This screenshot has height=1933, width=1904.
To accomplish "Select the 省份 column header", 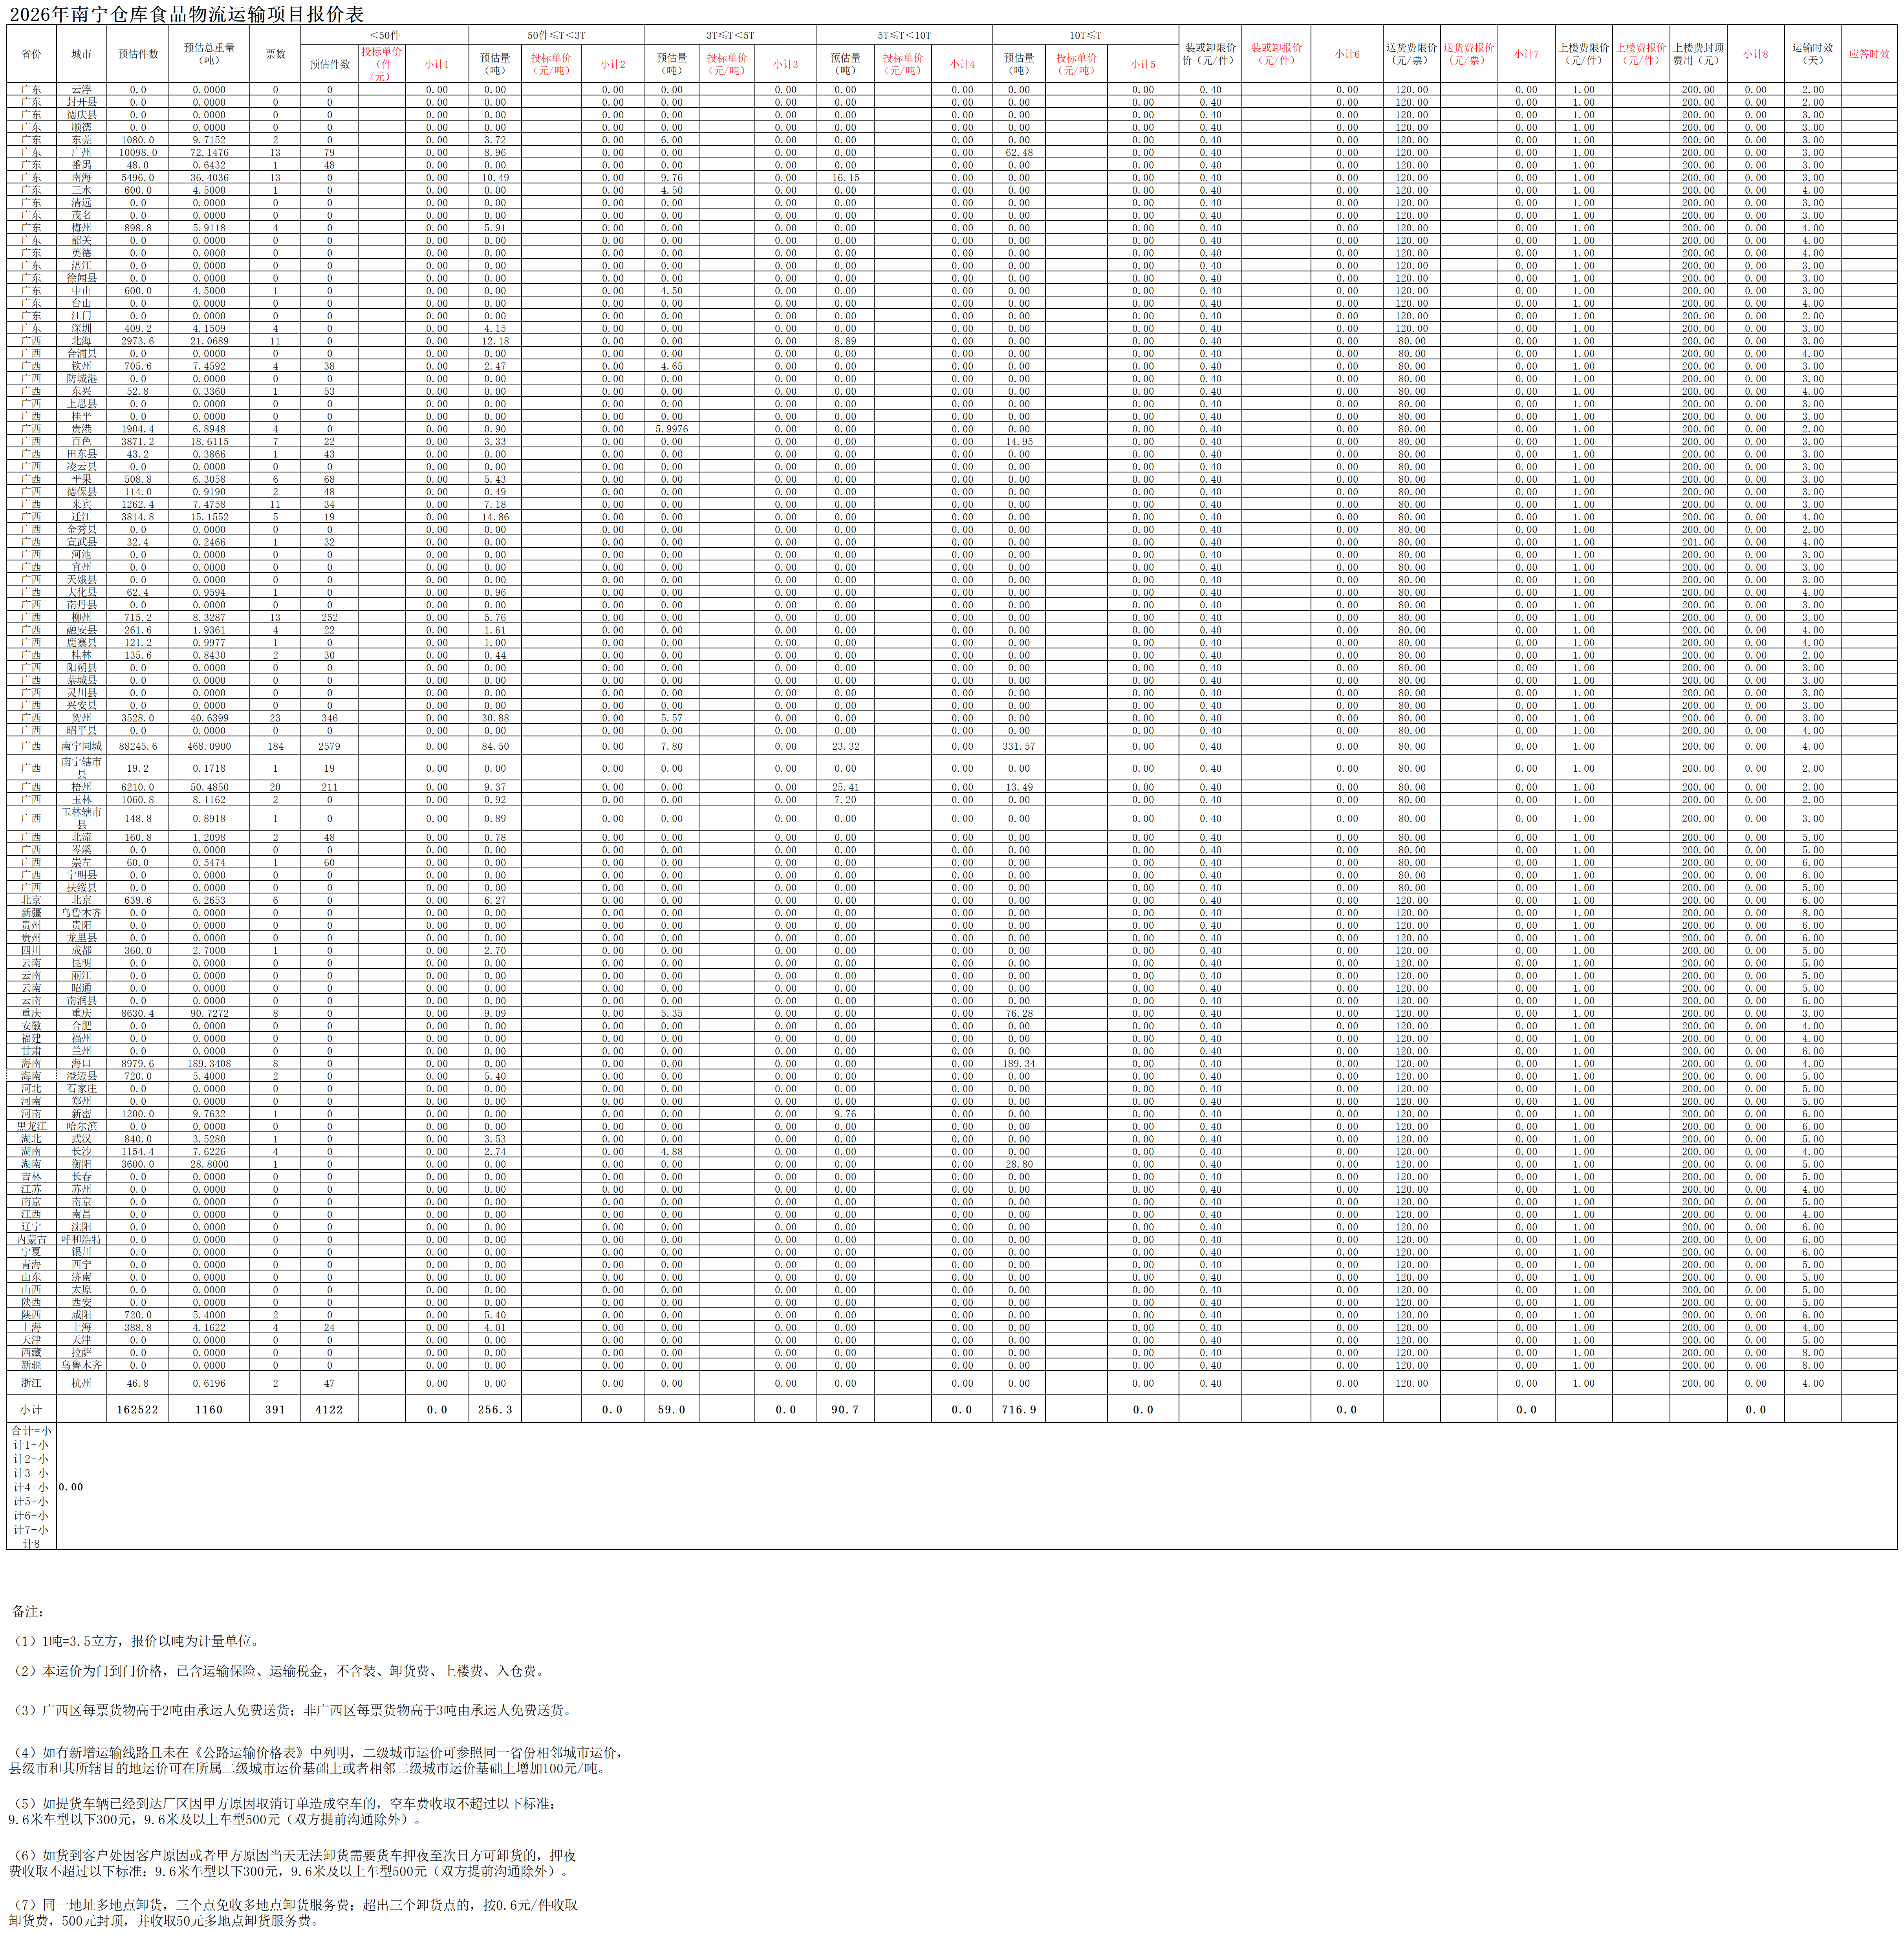I will (31, 54).
